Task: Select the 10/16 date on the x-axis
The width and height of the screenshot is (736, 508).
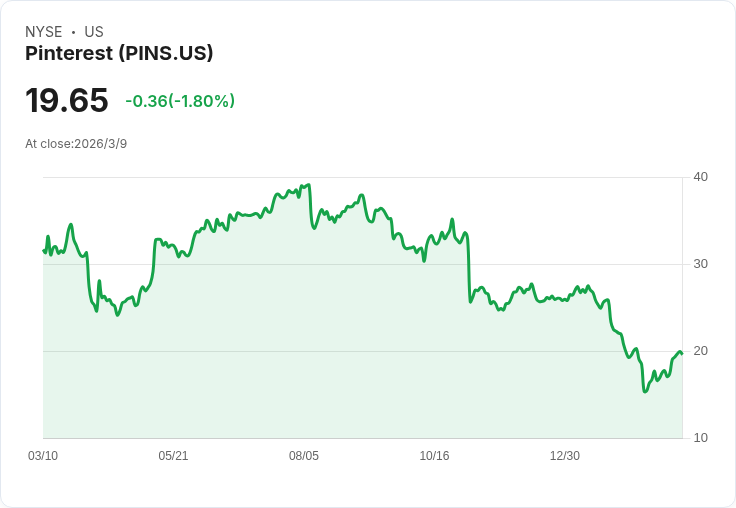Action: point(434,456)
